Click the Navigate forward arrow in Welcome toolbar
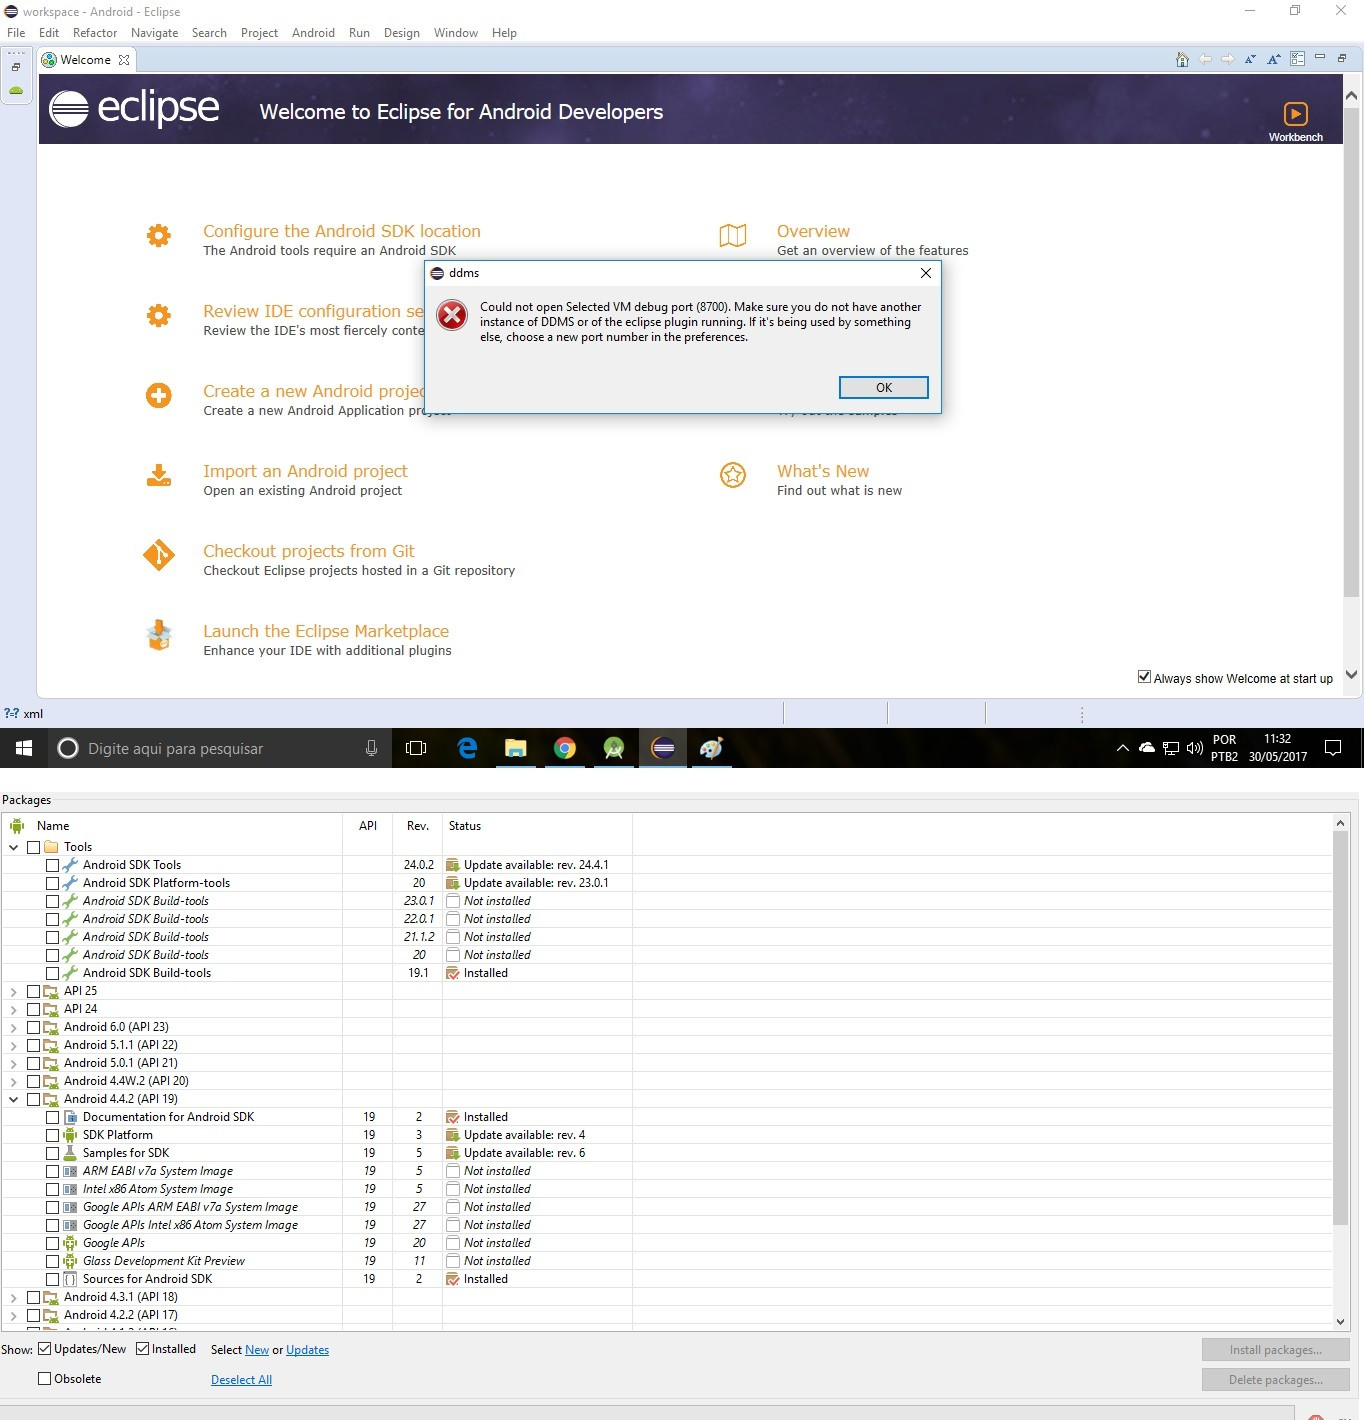The image size is (1365, 1420). (1227, 59)
